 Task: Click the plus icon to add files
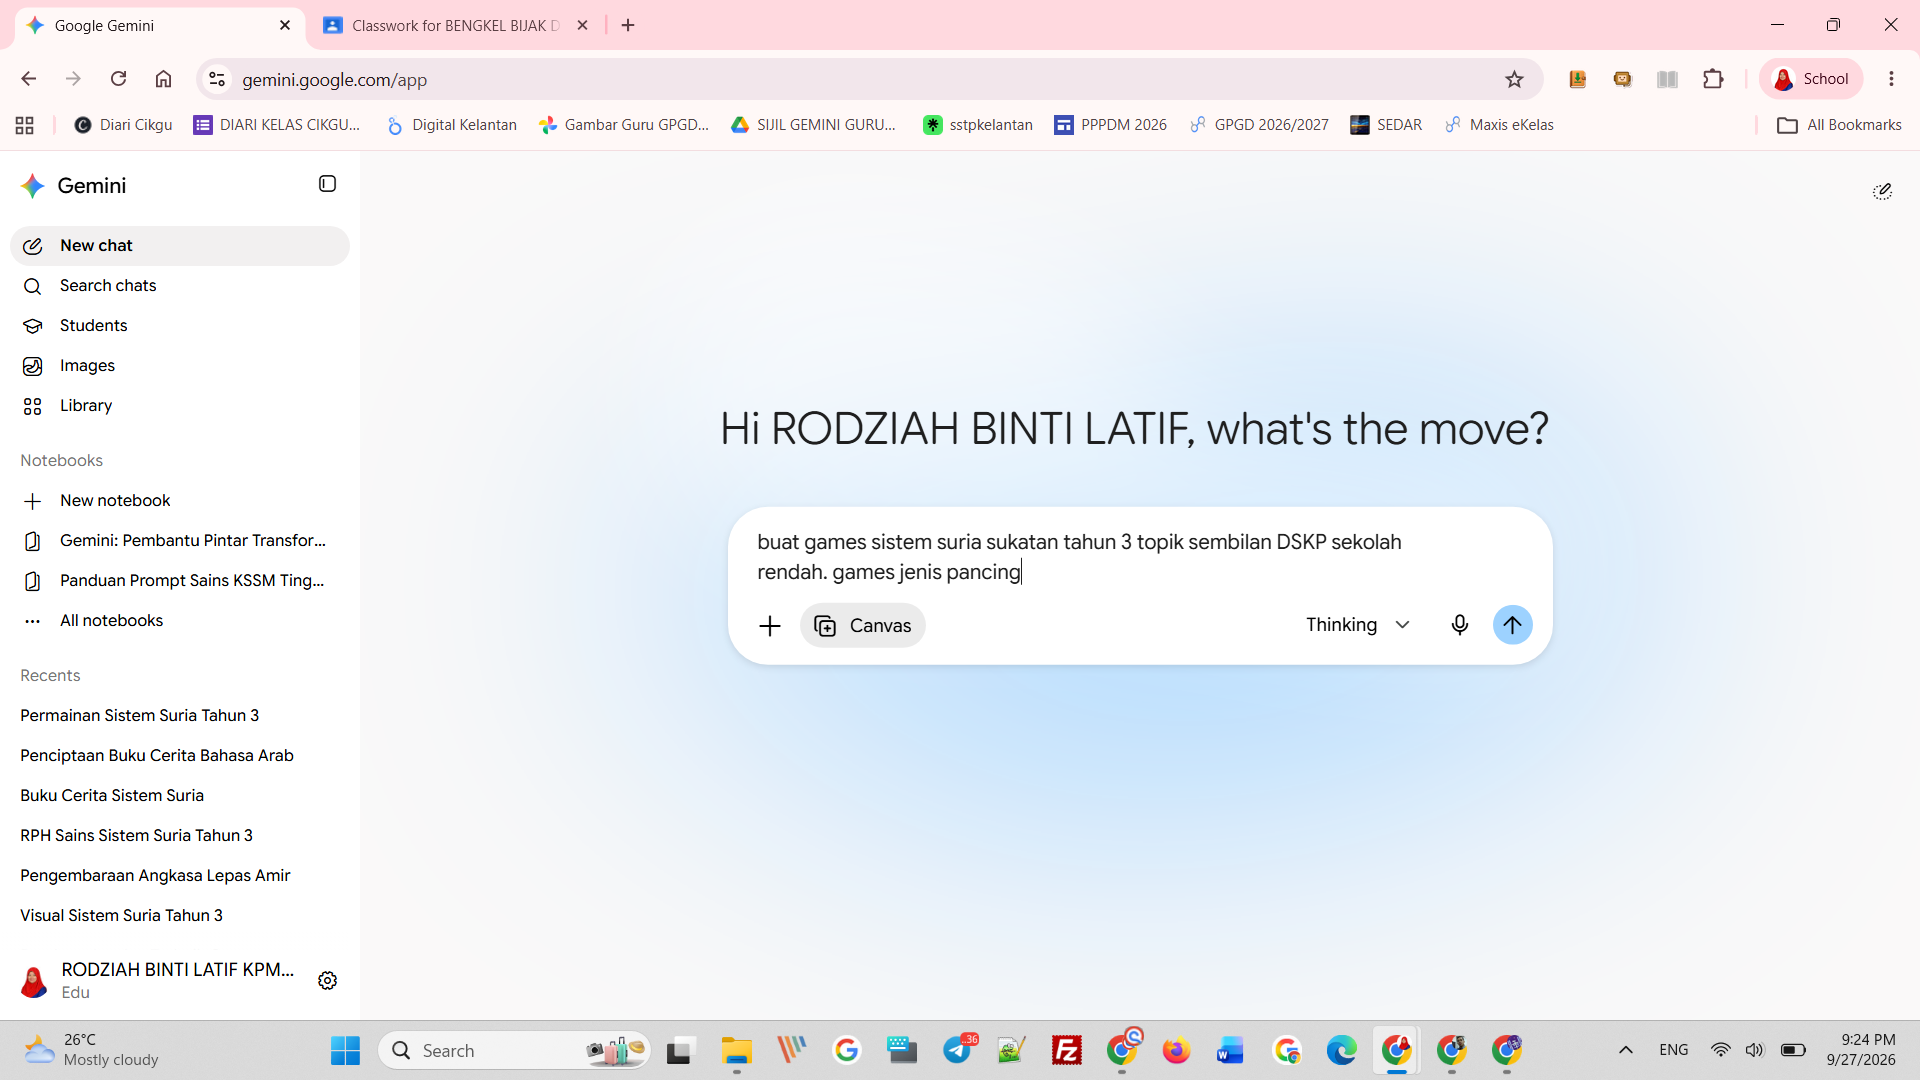769,626
